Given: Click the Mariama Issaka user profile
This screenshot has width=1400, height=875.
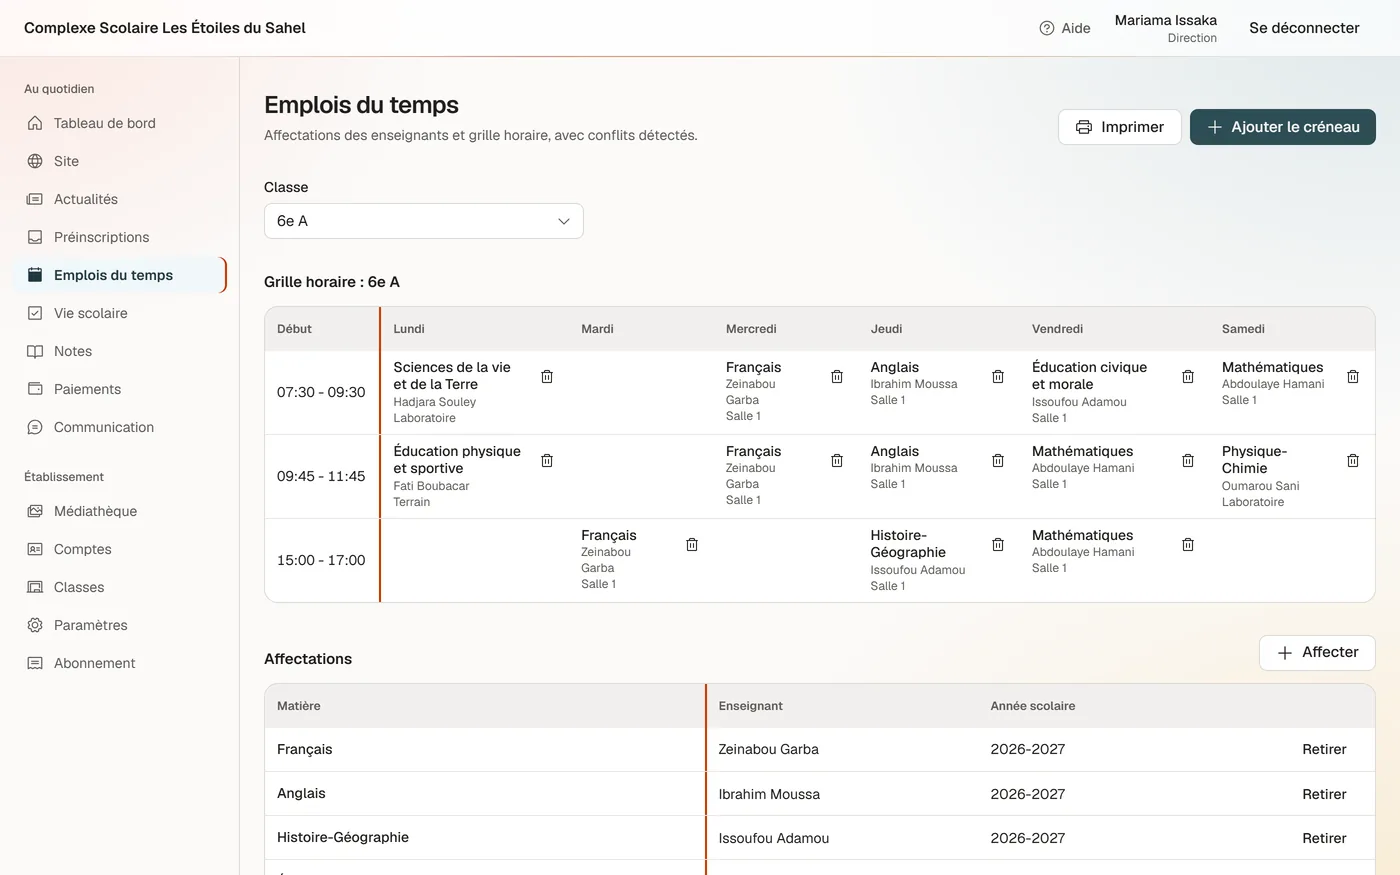Looking at the screenshot, I should [x=1166, y=28].
